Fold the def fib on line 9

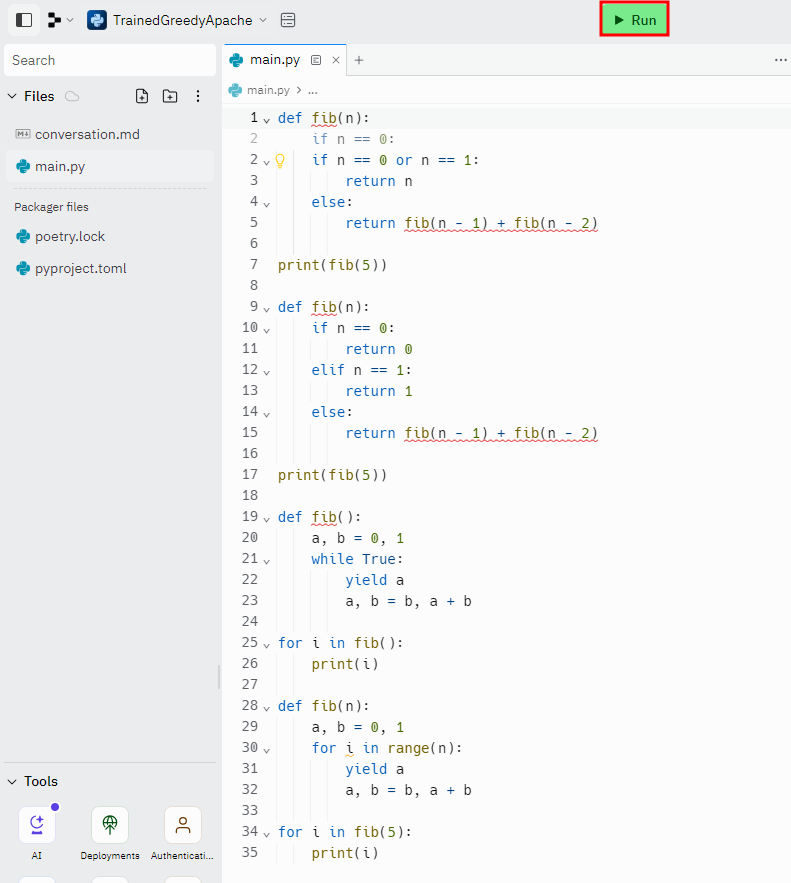pos(266,309)
